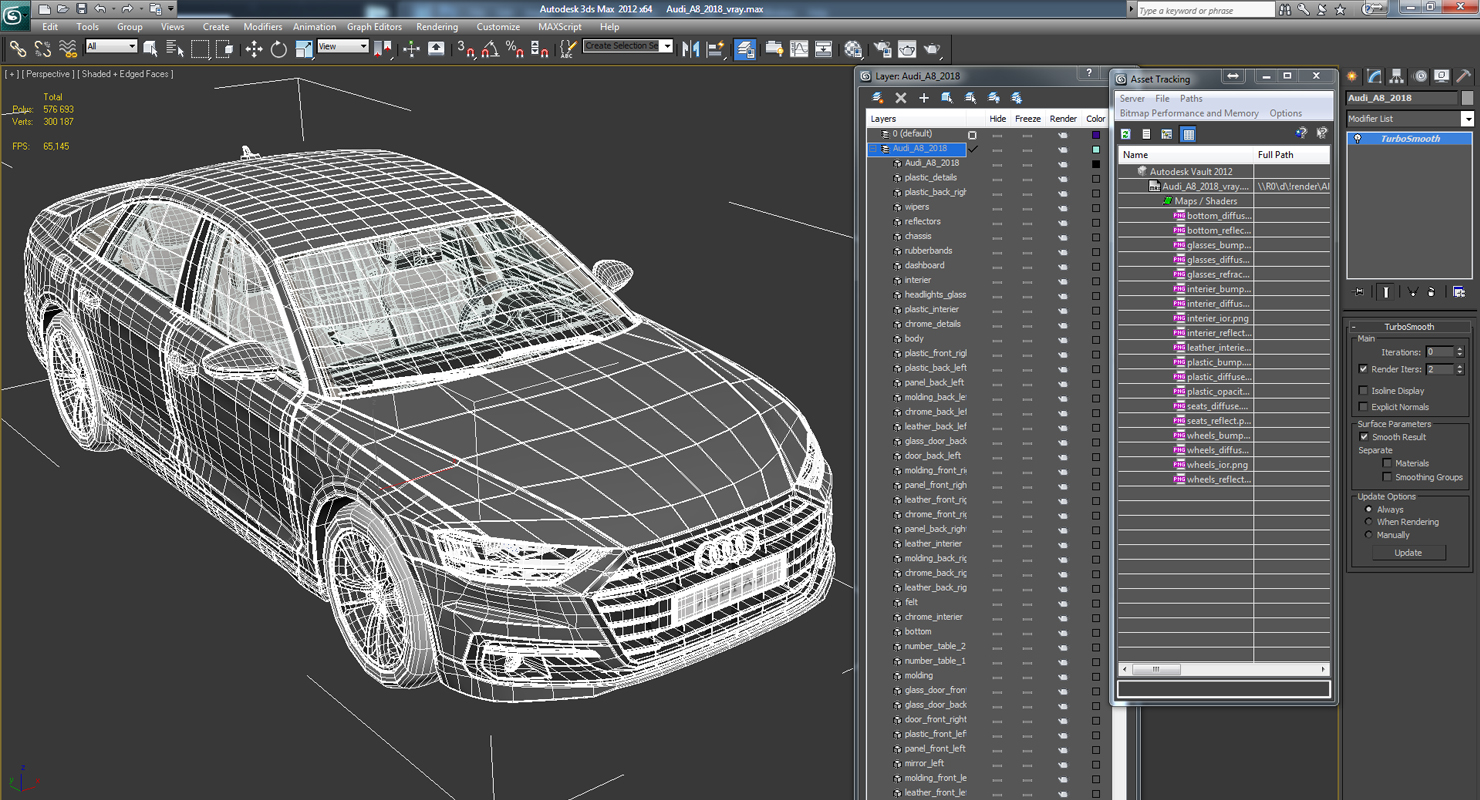
Task: Create new layer in Layer dialog
Action: [878, 98]
